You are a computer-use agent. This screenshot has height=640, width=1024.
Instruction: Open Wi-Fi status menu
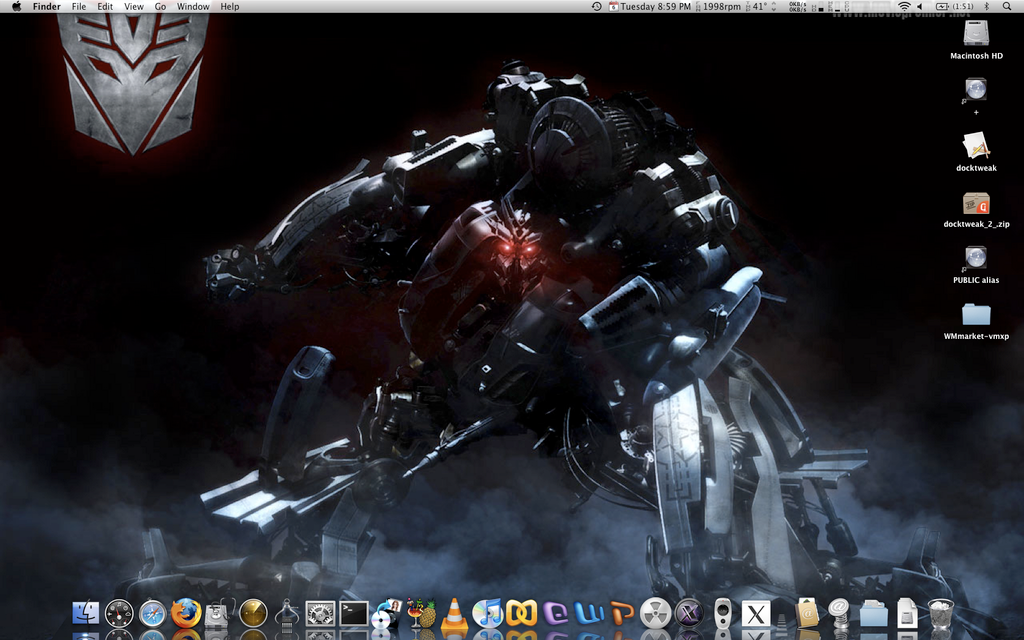(x=904, y=7)
